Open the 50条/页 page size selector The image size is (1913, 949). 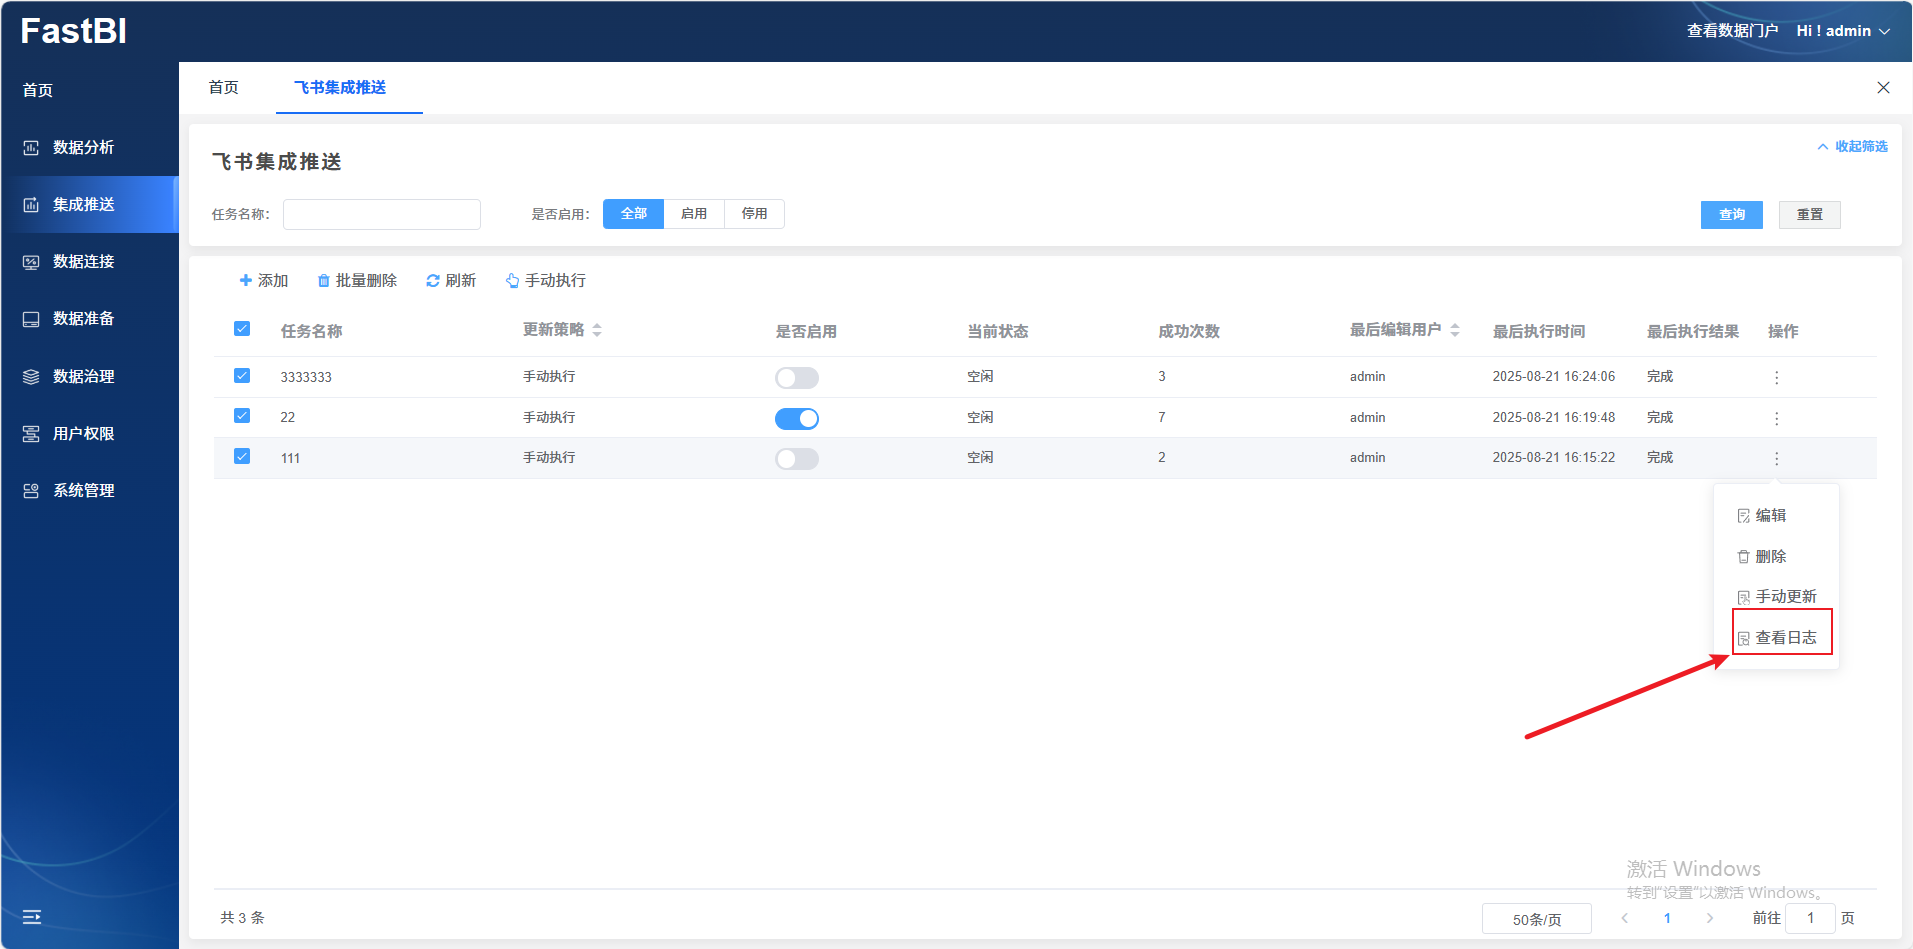(1536, 919)
